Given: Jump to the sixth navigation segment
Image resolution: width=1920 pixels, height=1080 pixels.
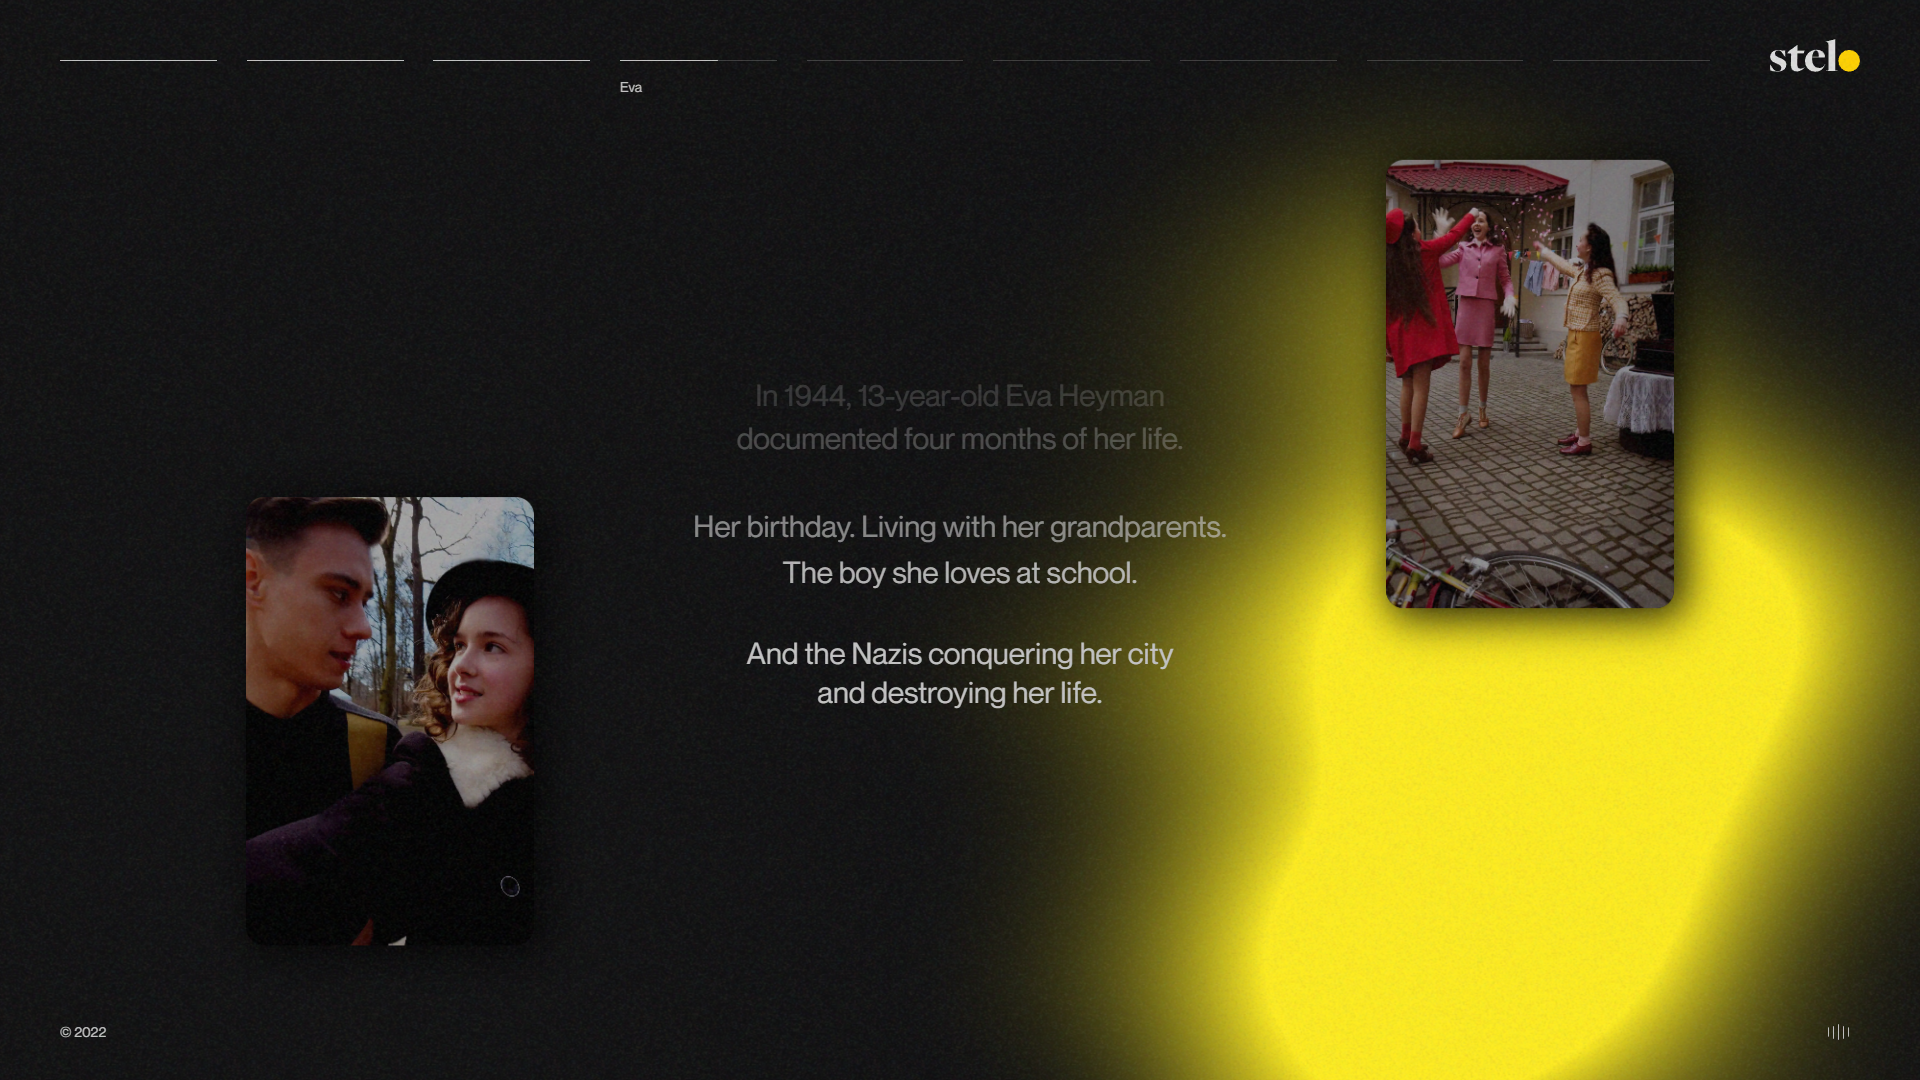Looking at the screenshot, I should 1071,60.
